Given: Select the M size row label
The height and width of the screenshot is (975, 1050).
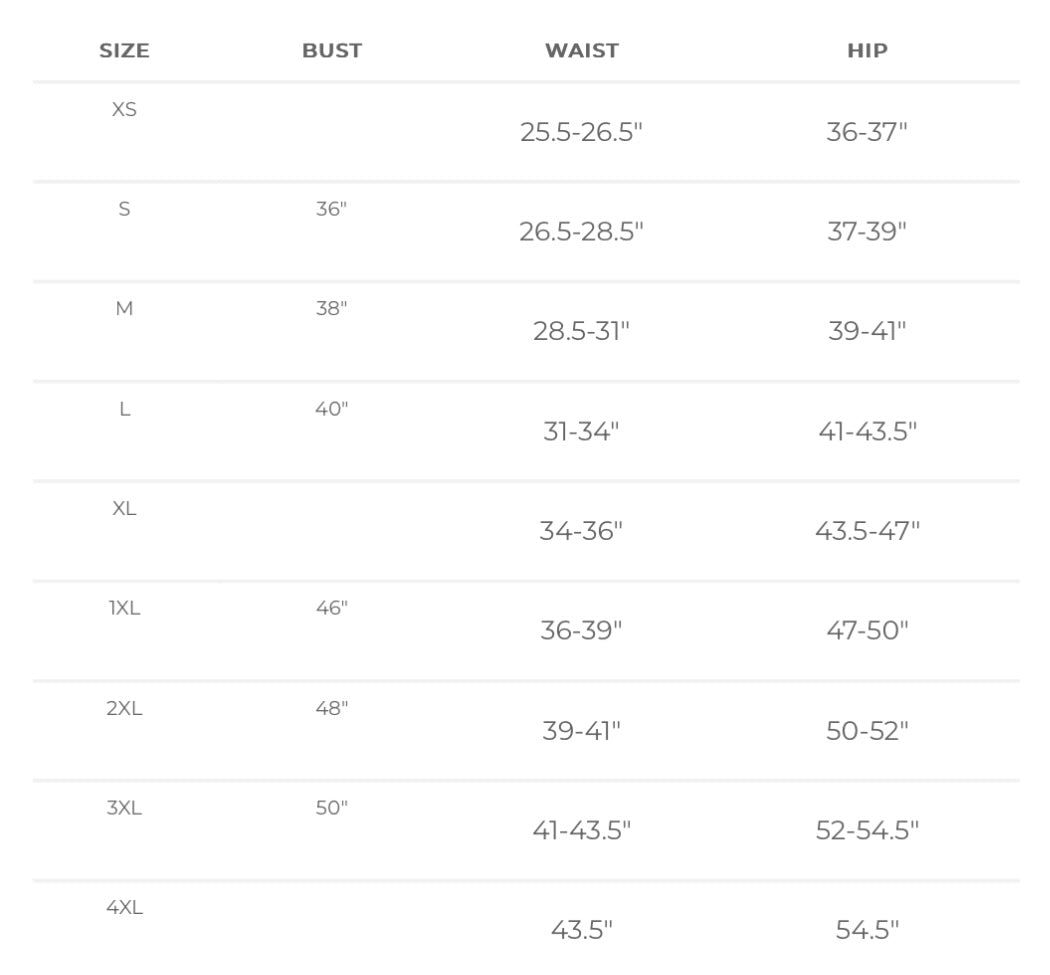Looking at the screenshot, I should point(124,309).
